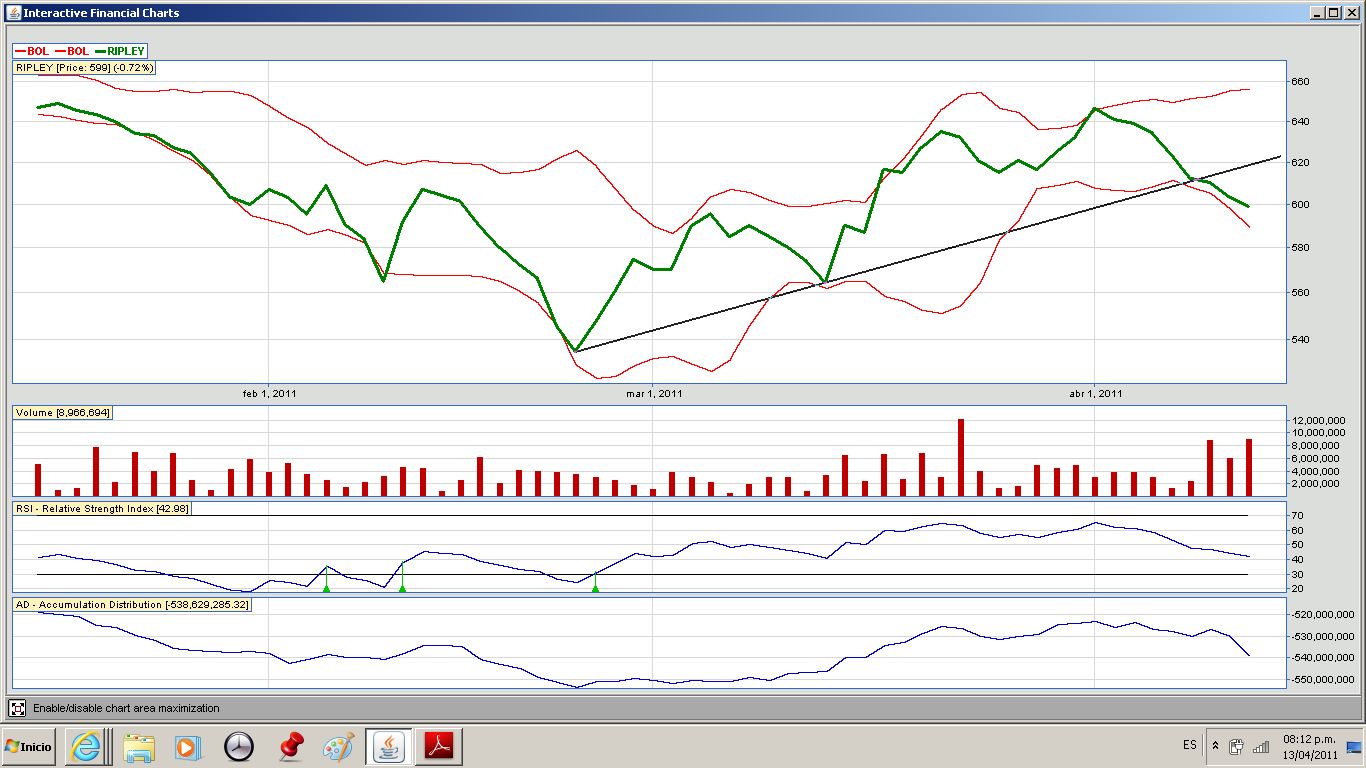The width and height of the screenshot is (1366, 768).
Task: Open Windows Media Player from taskbar
Action: (186, 747)
